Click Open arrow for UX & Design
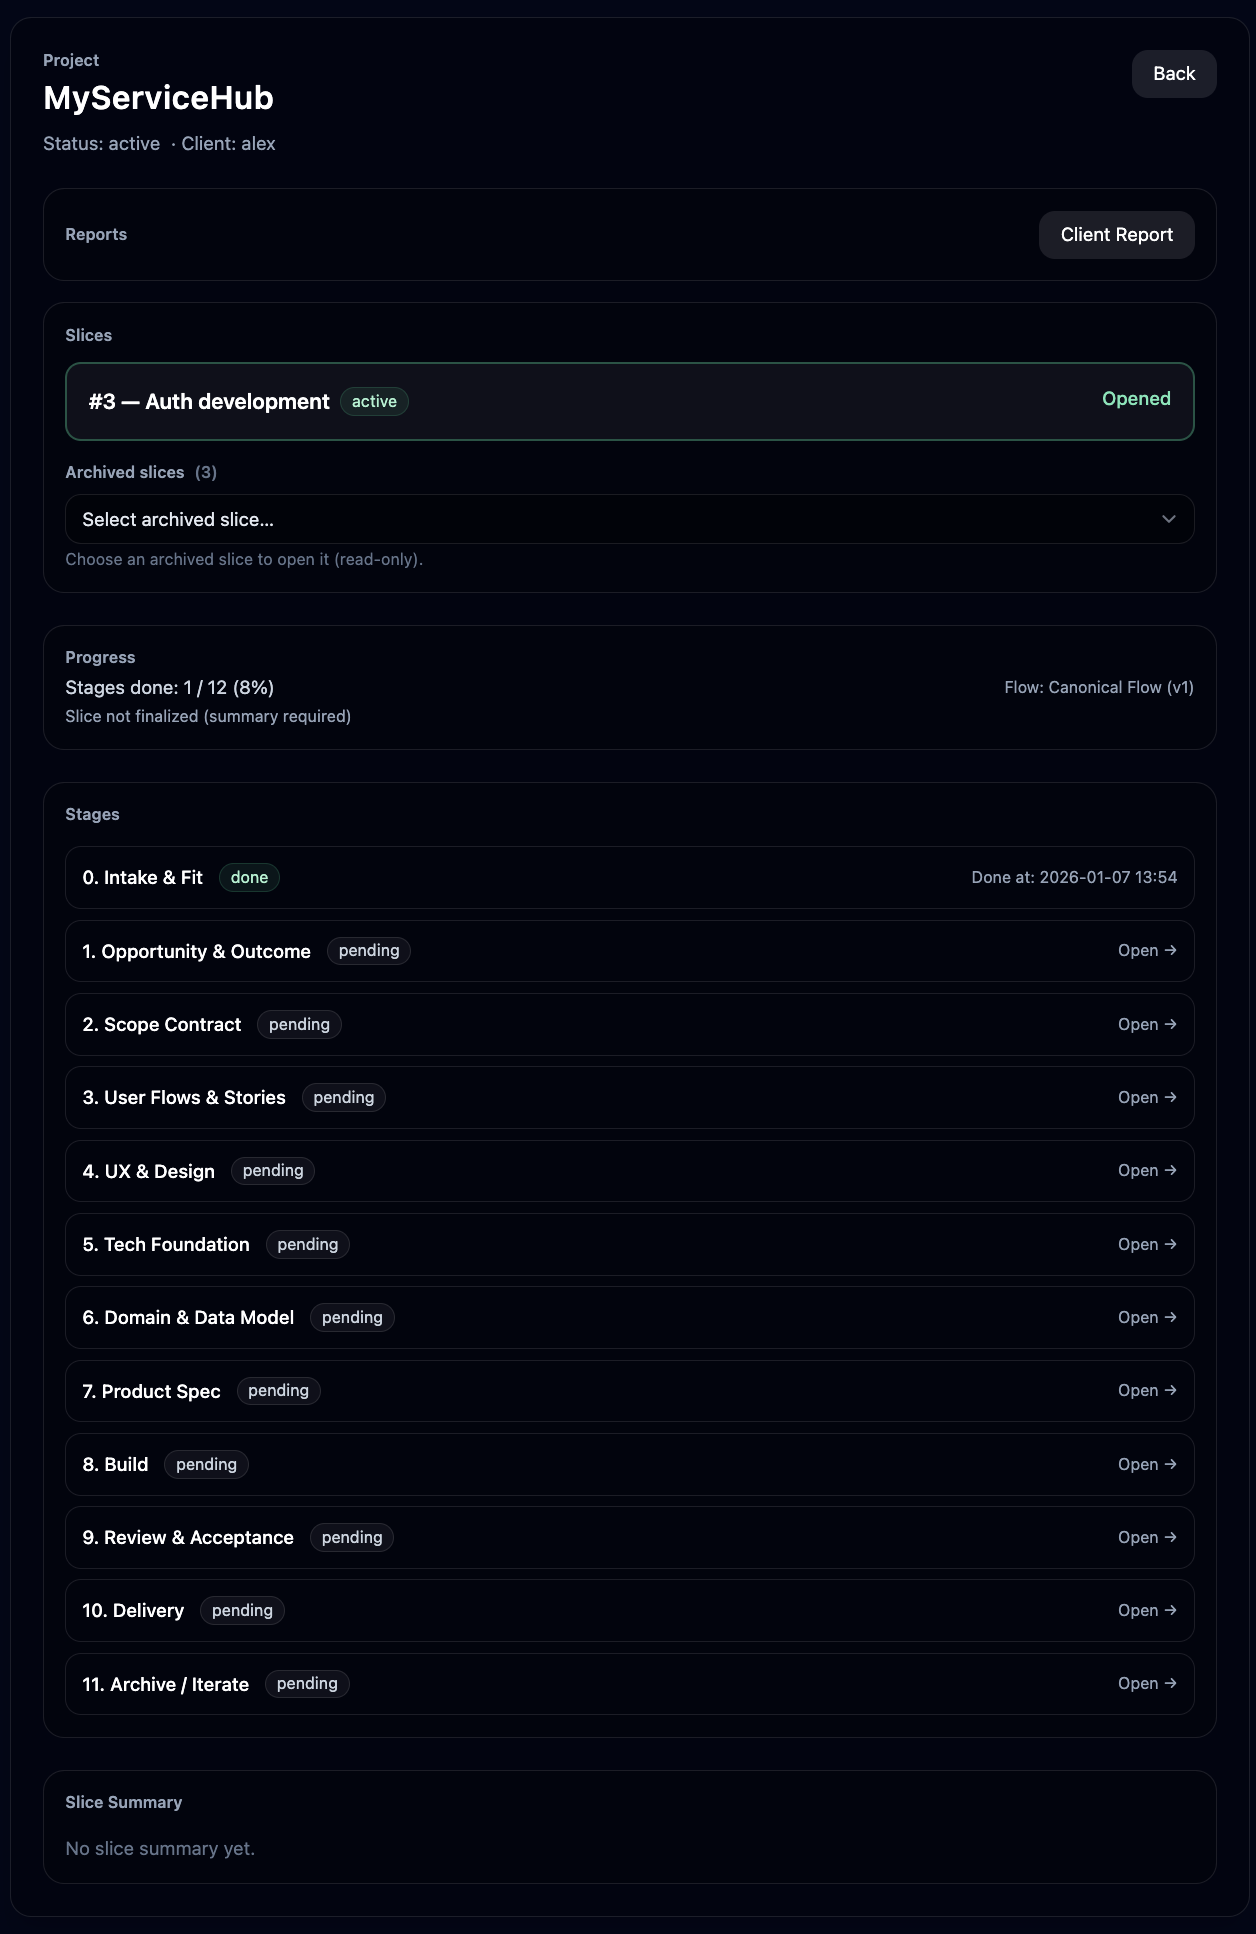Image resolution: width=1256 pixels, height=1934 pixels. click(x=1146, y=1171)
